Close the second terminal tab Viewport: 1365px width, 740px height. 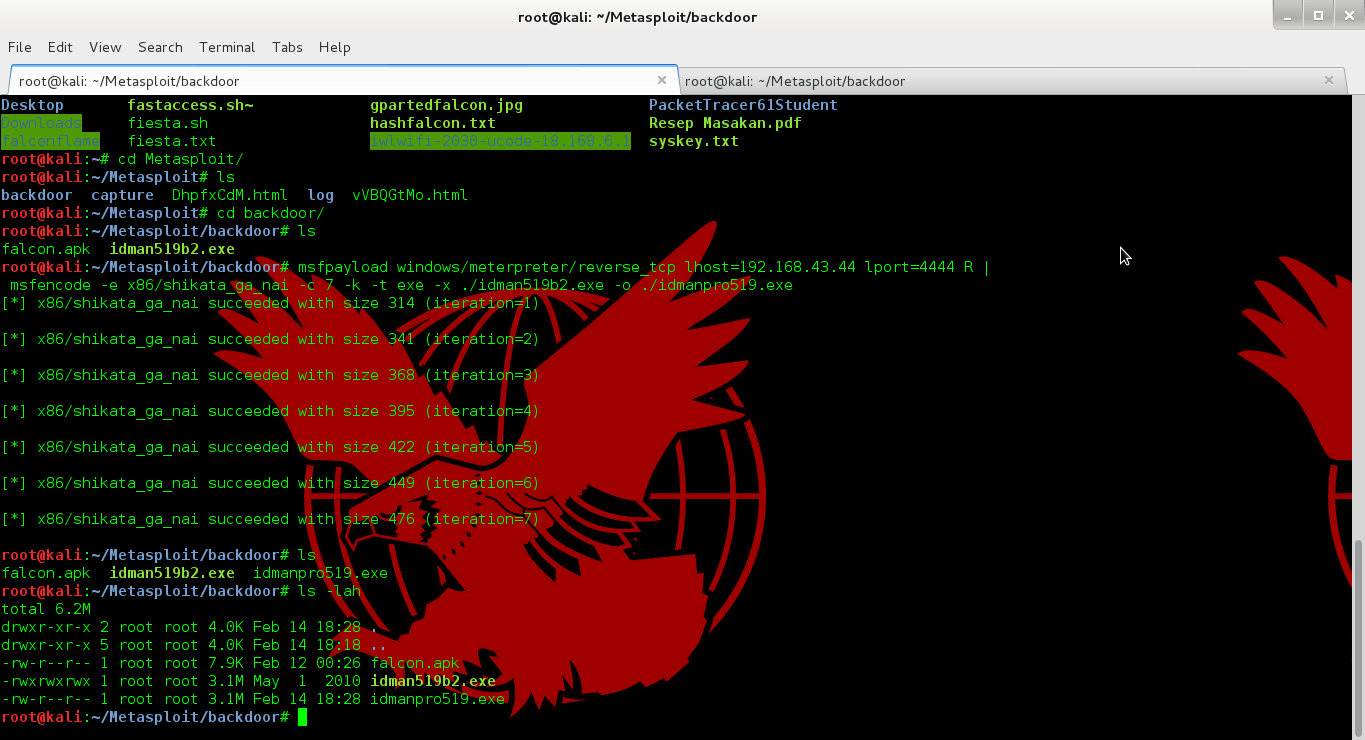[1329, 80]
